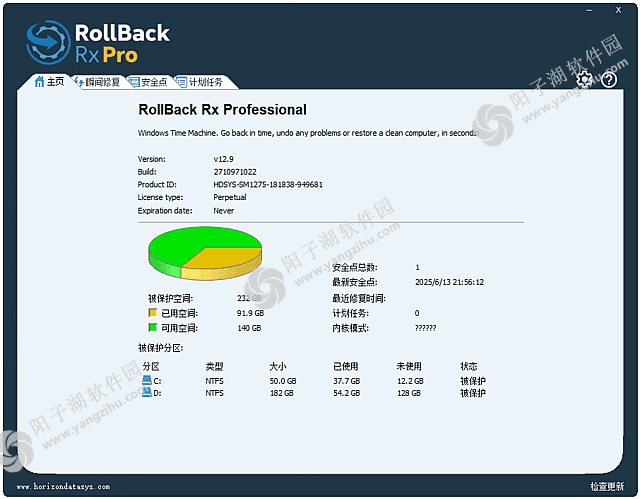Image resolution: width=640 pixels, height=499 pixels.
Task: Click the 37.7 GB used cell
Action: 347,381
